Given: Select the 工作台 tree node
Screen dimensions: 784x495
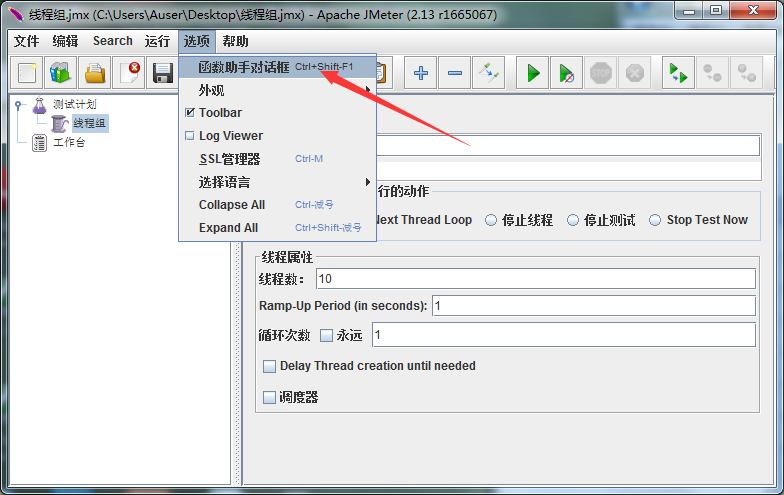Looking at the screenshot, I should click(69, 142).
